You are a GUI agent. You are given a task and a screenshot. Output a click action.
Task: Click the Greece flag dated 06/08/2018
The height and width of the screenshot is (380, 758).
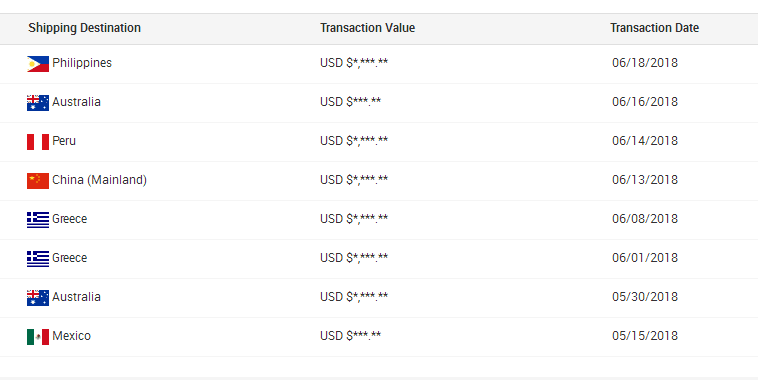(x=38, y=220)
